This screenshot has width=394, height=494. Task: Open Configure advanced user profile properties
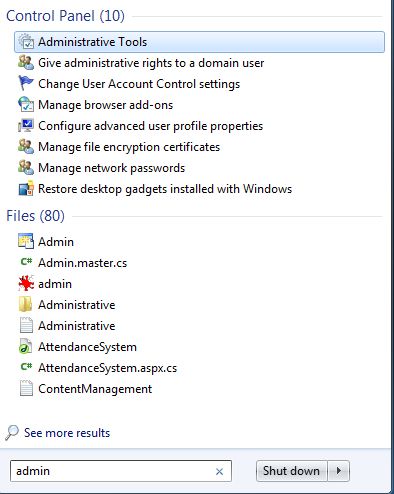[x=151, y=126]
